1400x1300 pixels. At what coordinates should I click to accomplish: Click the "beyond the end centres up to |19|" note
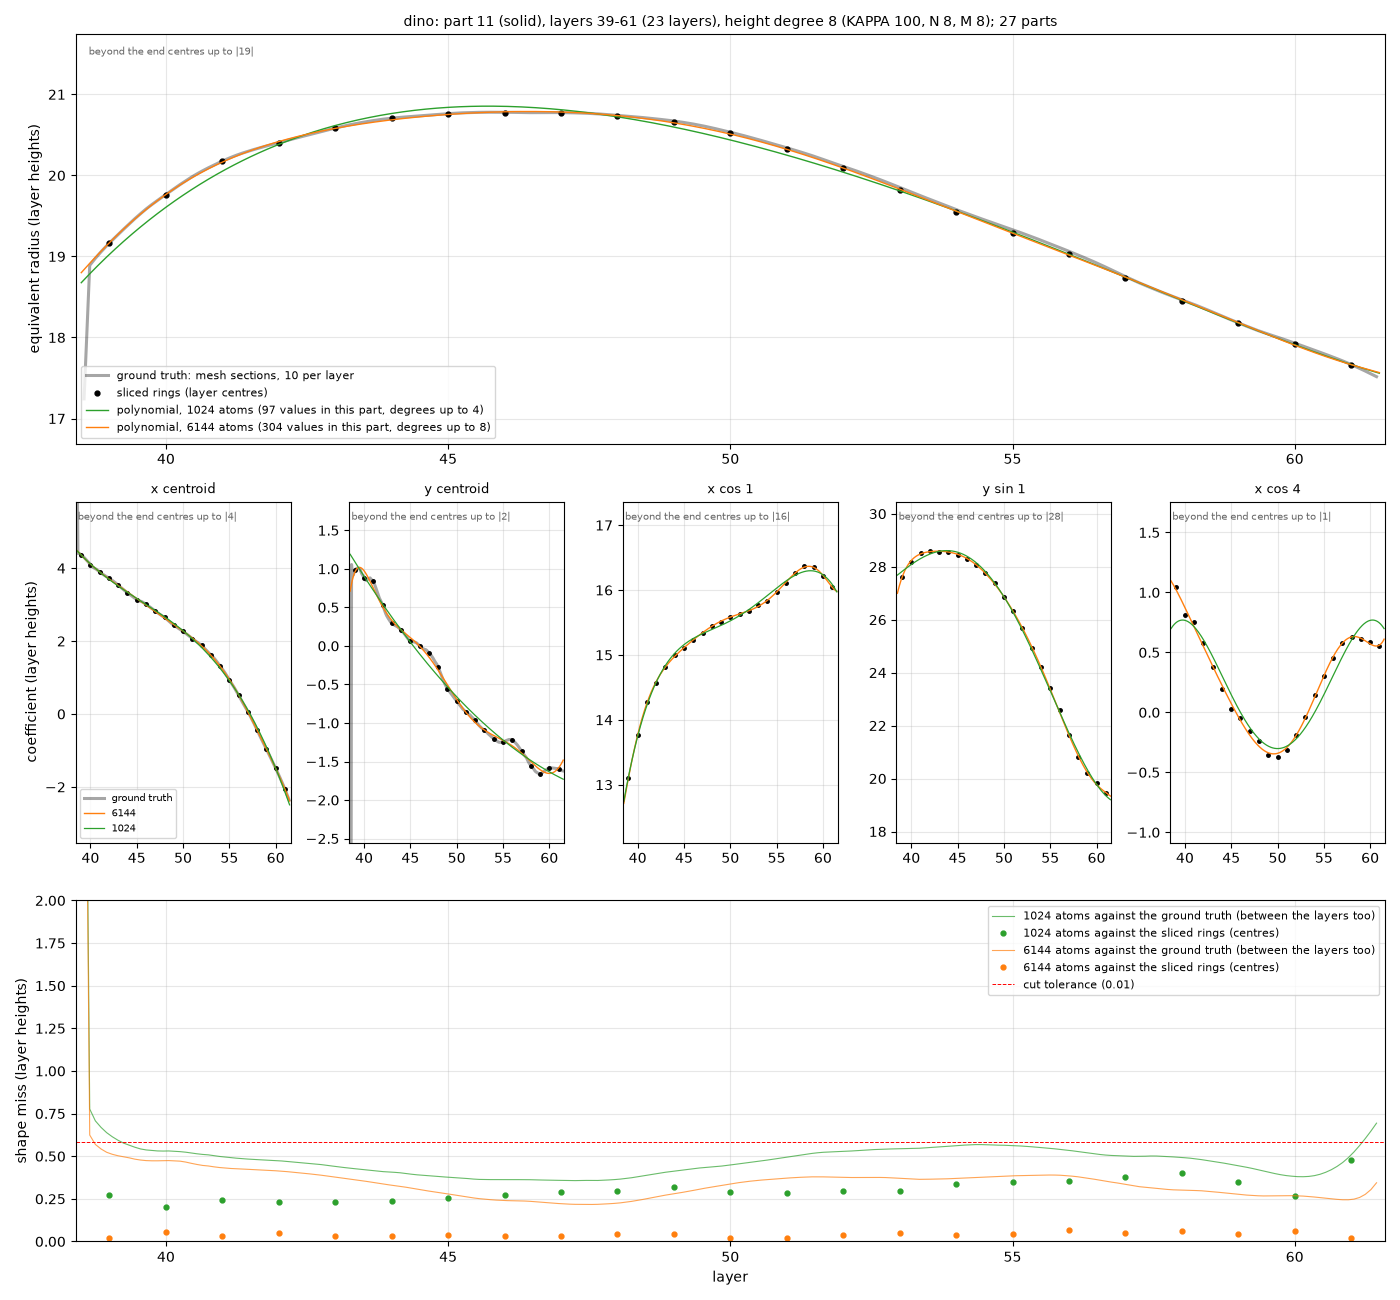(x=171, y=51)
